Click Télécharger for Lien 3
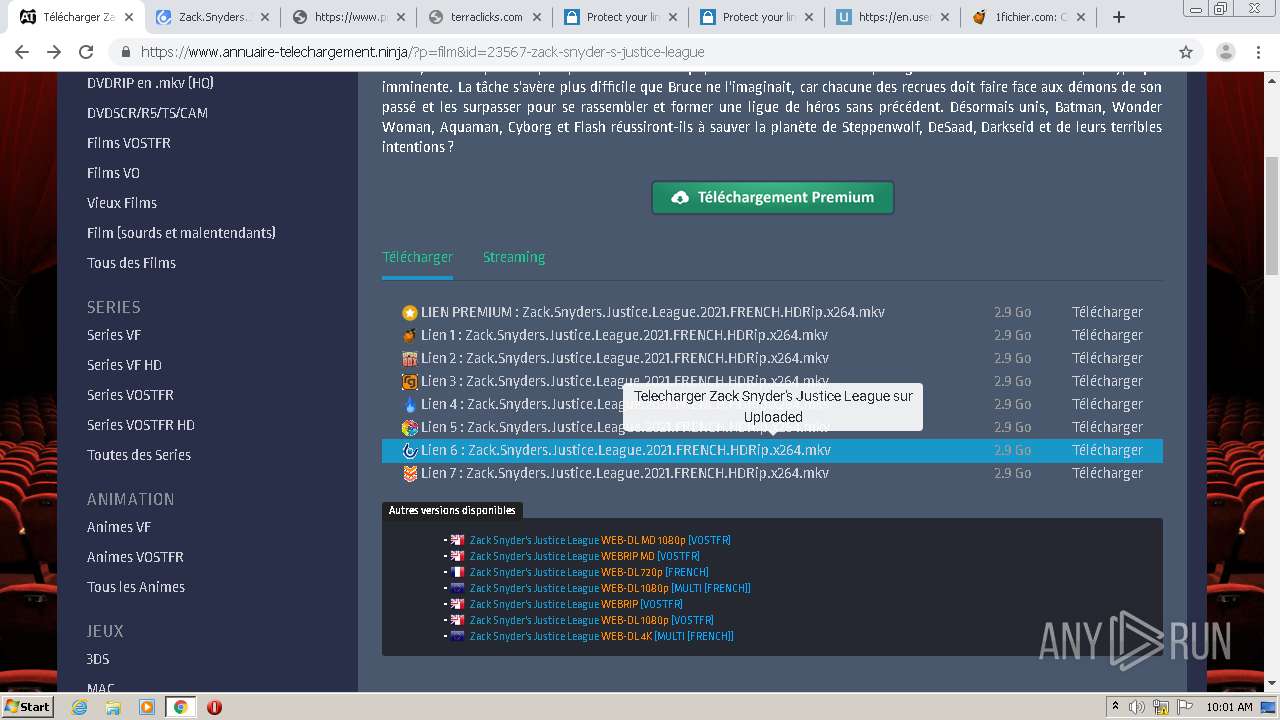 click(x=1107, y=381)
